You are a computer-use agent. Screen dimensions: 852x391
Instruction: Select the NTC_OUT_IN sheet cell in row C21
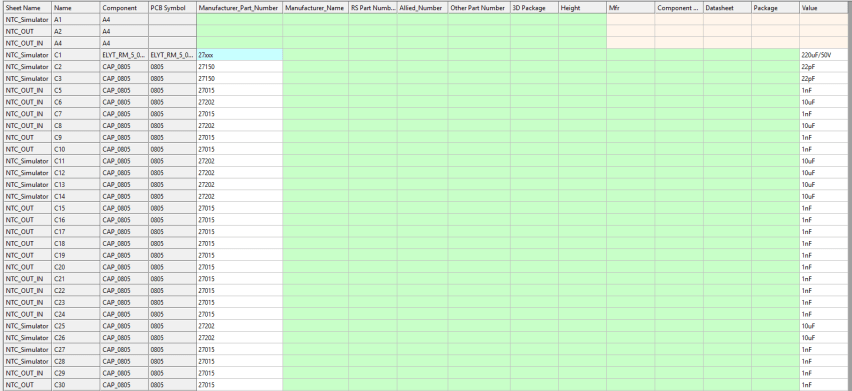28,279
